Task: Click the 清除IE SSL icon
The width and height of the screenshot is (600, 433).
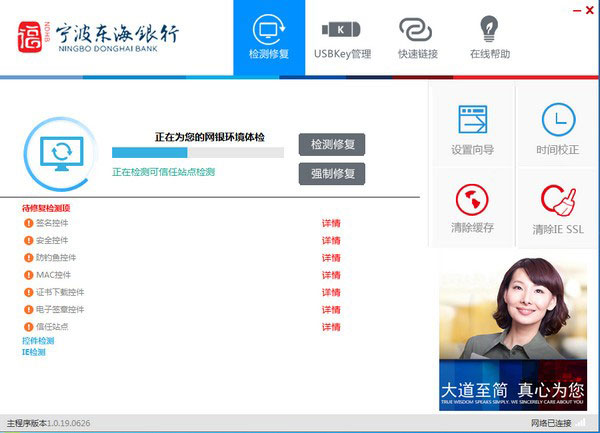Action: (558, 207)
